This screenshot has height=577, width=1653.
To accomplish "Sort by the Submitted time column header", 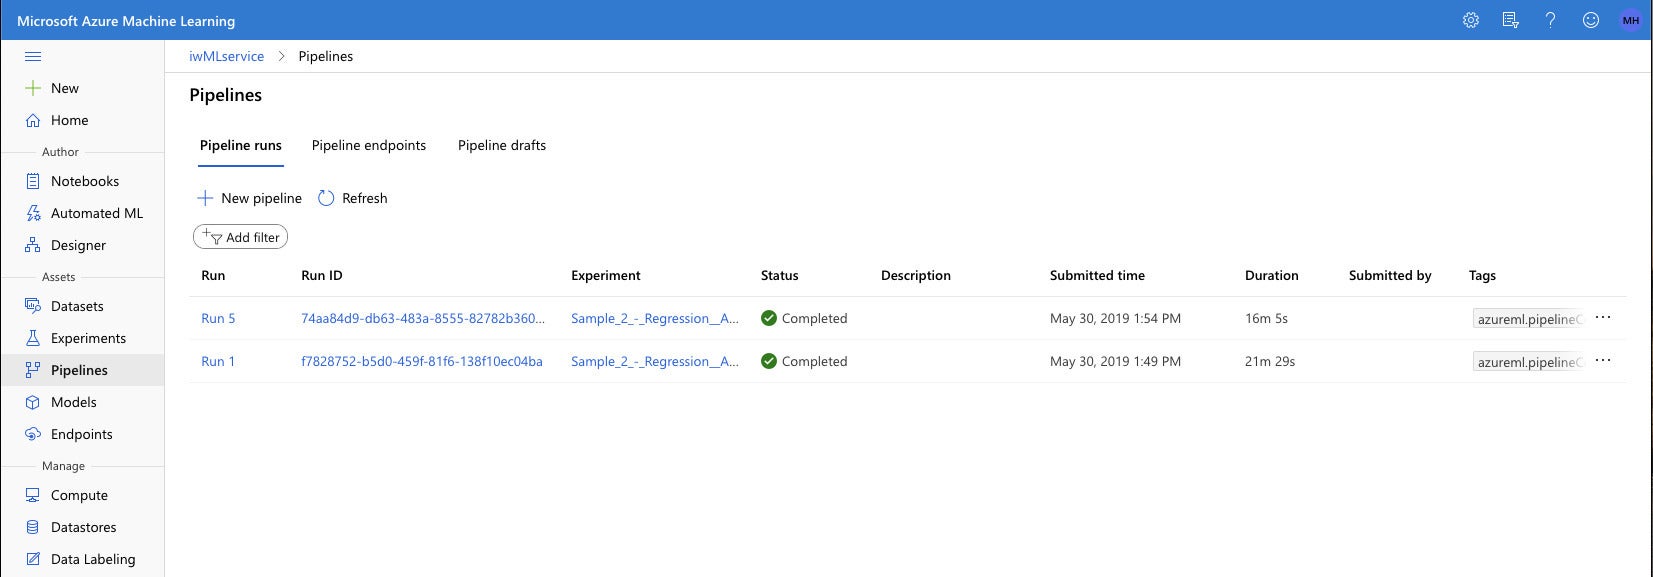I will [1097, 275].
